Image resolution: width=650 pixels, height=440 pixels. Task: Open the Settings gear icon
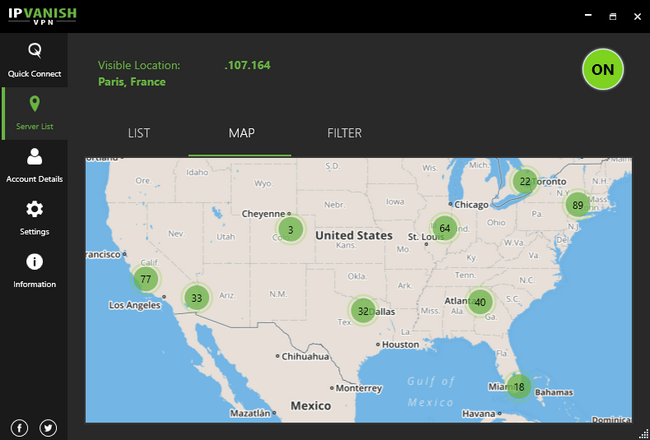tap(34, 209)
